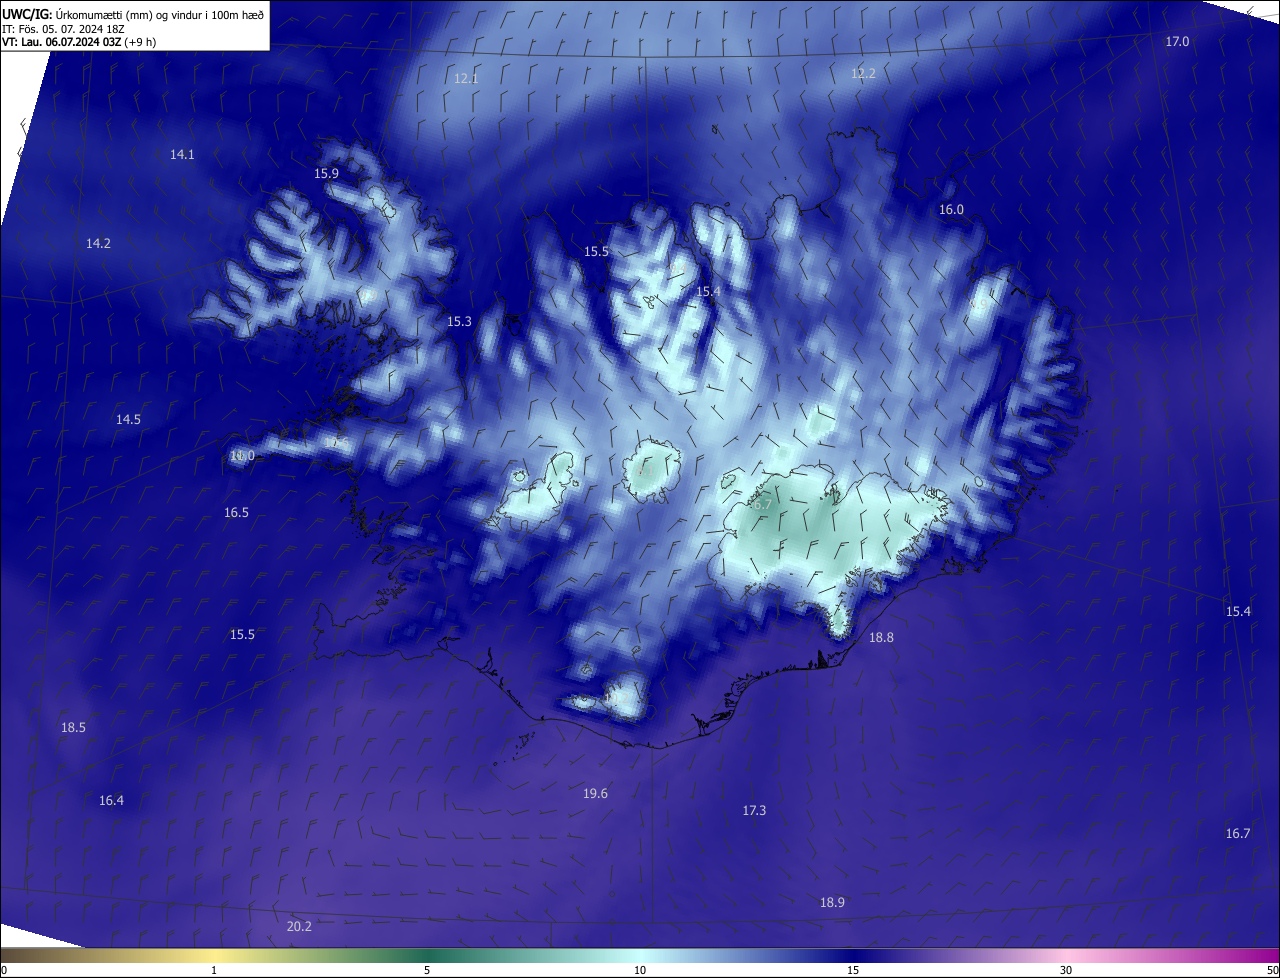This screenshot has height=978, width=1280.
Task: Click the 1 tick on the color scale
Action: (x=214, y=970)
